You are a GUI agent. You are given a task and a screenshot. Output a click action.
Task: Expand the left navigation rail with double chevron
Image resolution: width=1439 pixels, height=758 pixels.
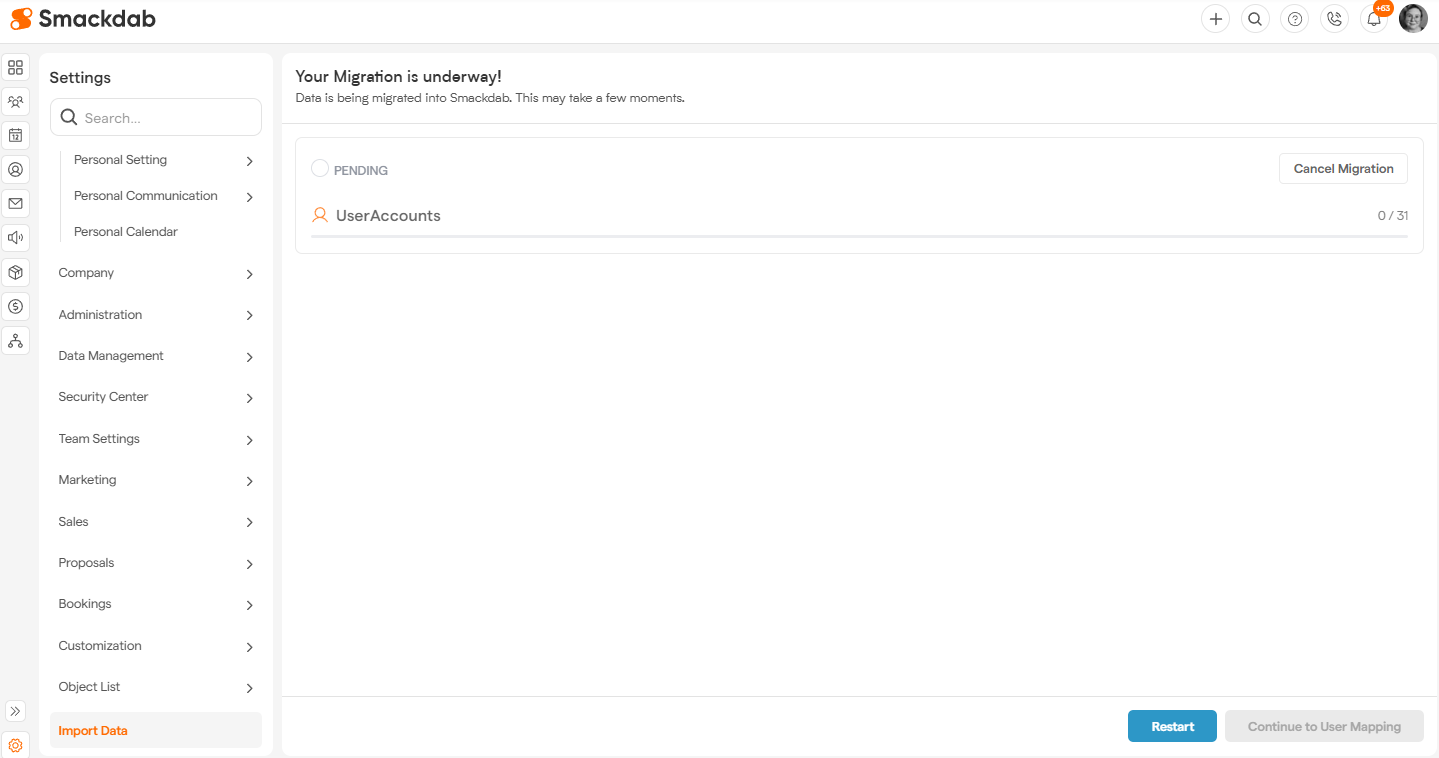pyautogui.click(x=15, y=711)
